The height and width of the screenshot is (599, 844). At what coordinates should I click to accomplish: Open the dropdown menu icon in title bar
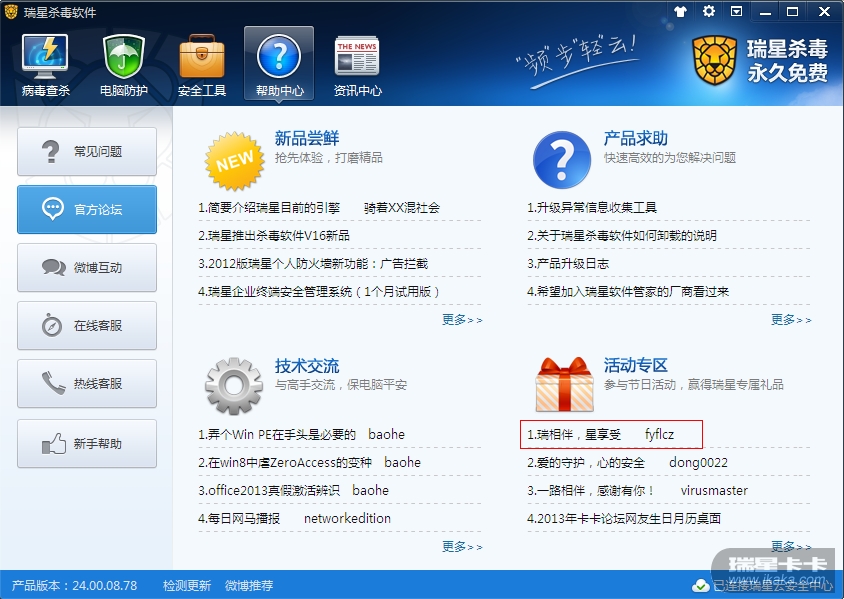point(736,11)
